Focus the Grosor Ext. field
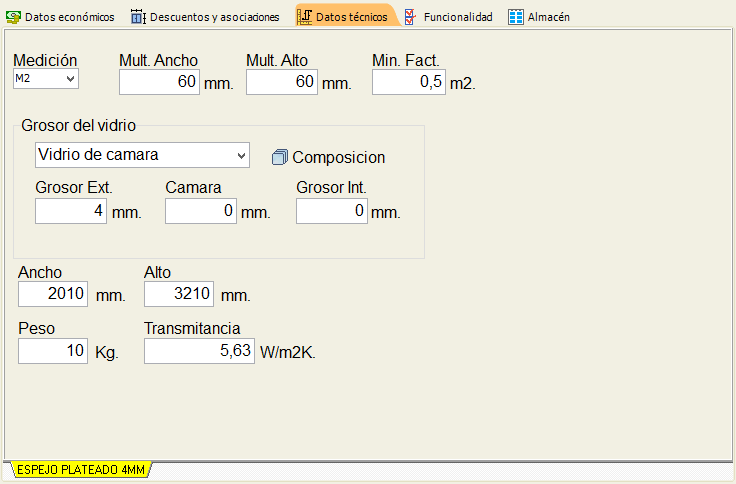Viewport: 736px width, 484px height. point(71,211)
